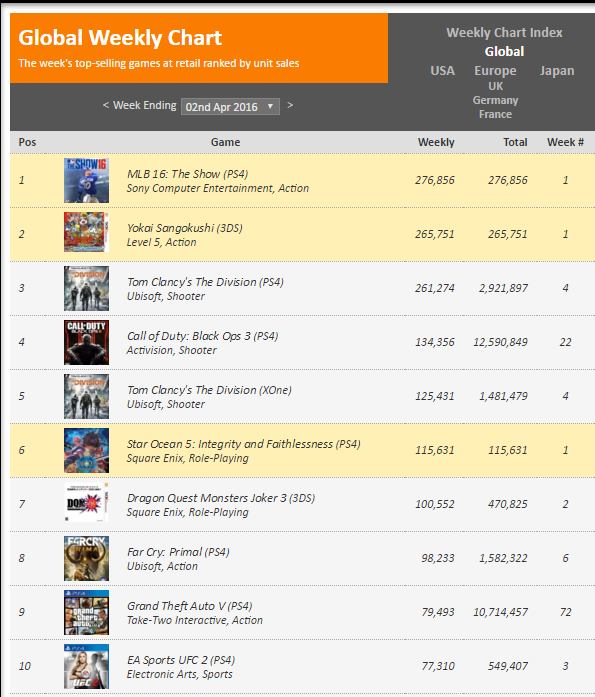Switch to the Japan weekly chart

click(557, 71)
